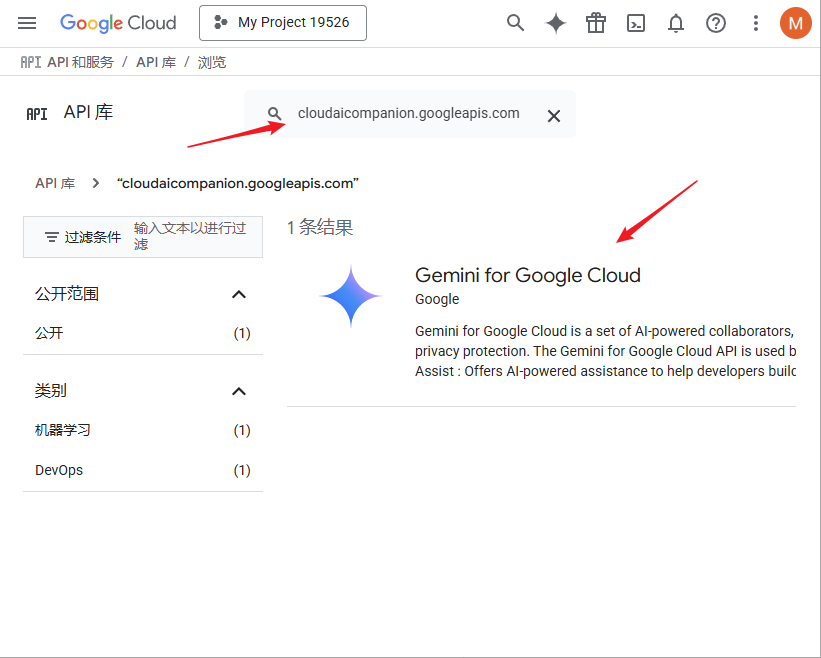Open the notifications bell
Viewport: 821px width, 658px height.
[x=675, y=22]
